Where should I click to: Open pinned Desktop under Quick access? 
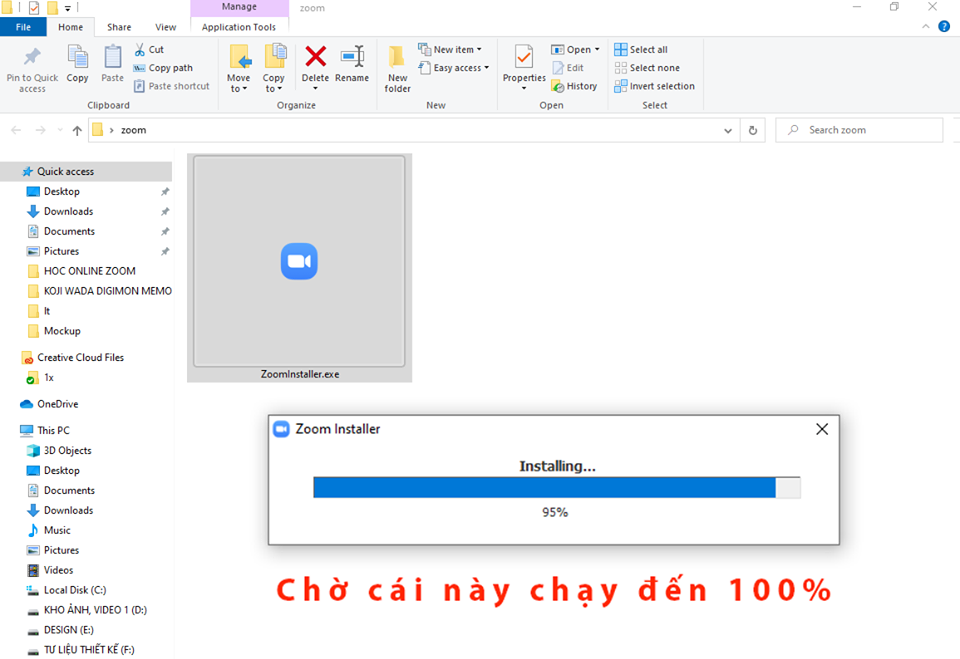(62, 192)
